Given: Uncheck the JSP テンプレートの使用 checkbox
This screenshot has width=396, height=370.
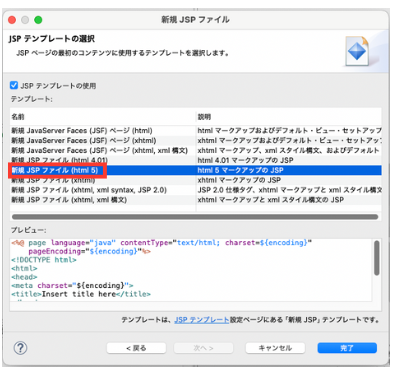Looking at the screenshot, I should [14, 85].
